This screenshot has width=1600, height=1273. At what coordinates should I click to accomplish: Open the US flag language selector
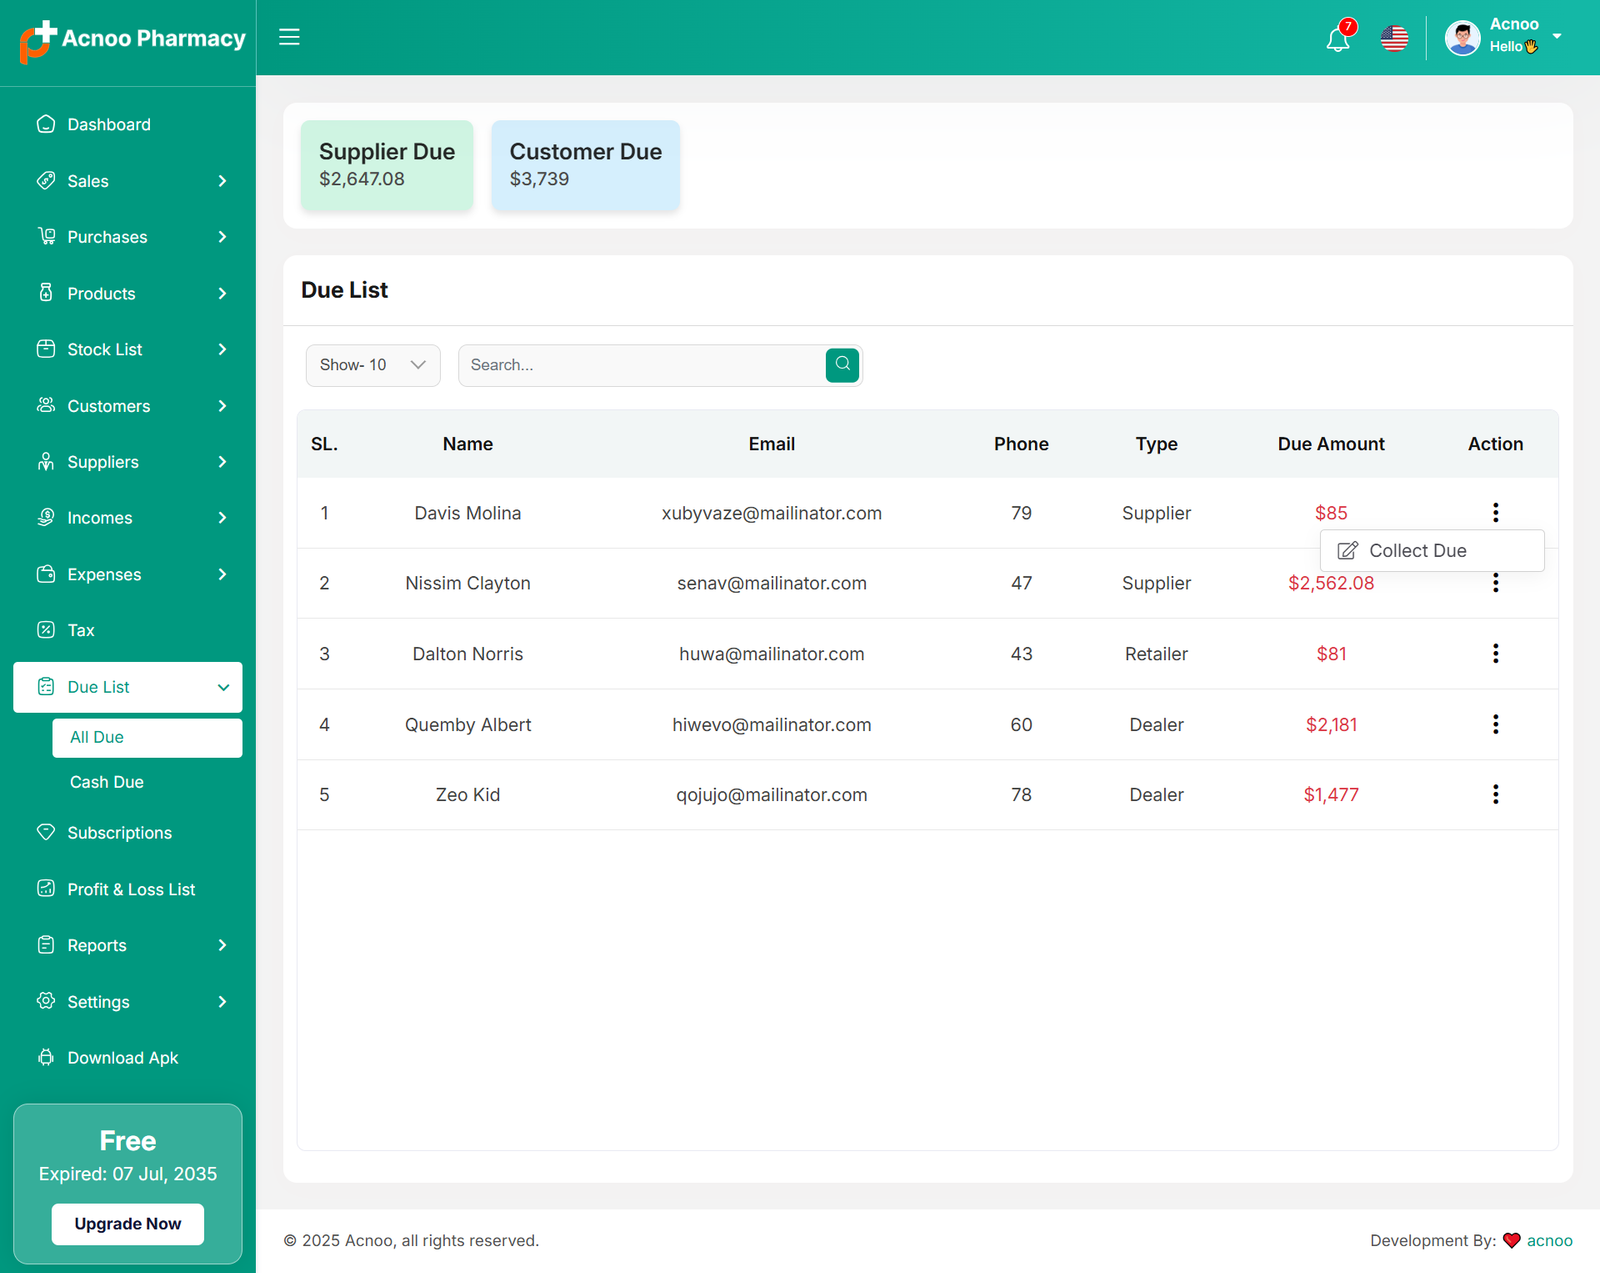point(1394,39)
